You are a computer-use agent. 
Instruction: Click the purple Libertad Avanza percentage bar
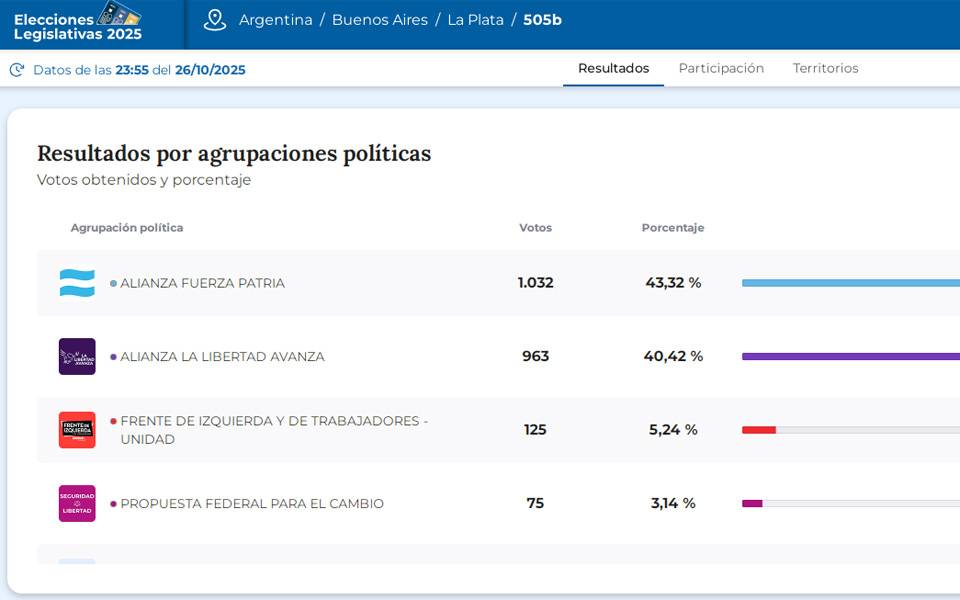pos(850,356)
